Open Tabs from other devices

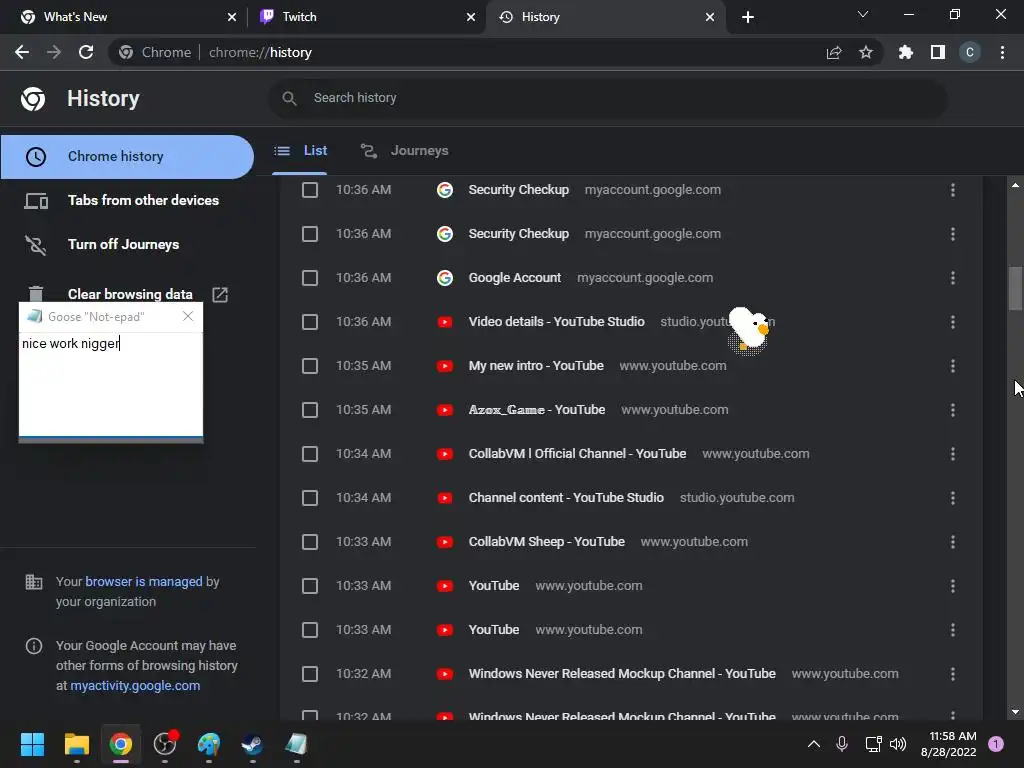pos(127,200)
